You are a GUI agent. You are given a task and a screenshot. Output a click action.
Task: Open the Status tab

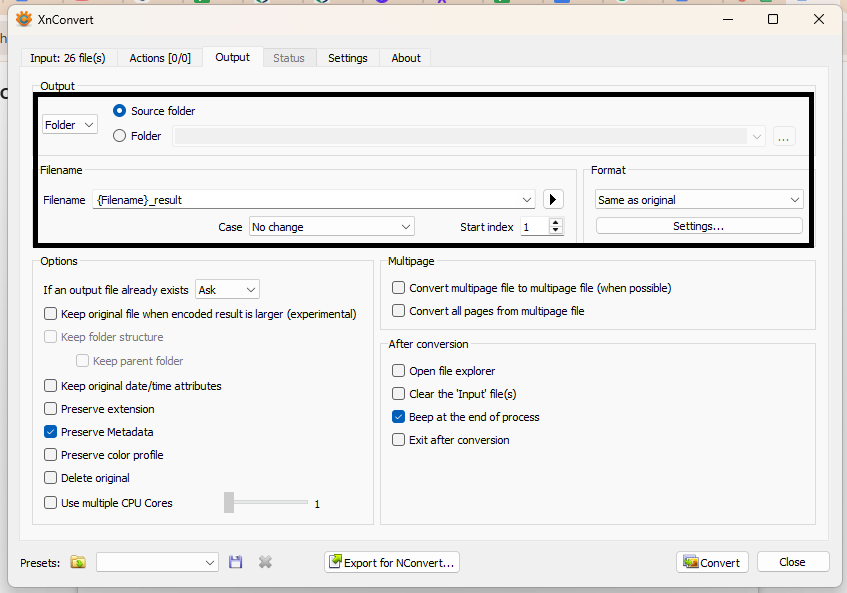point(288,58)
